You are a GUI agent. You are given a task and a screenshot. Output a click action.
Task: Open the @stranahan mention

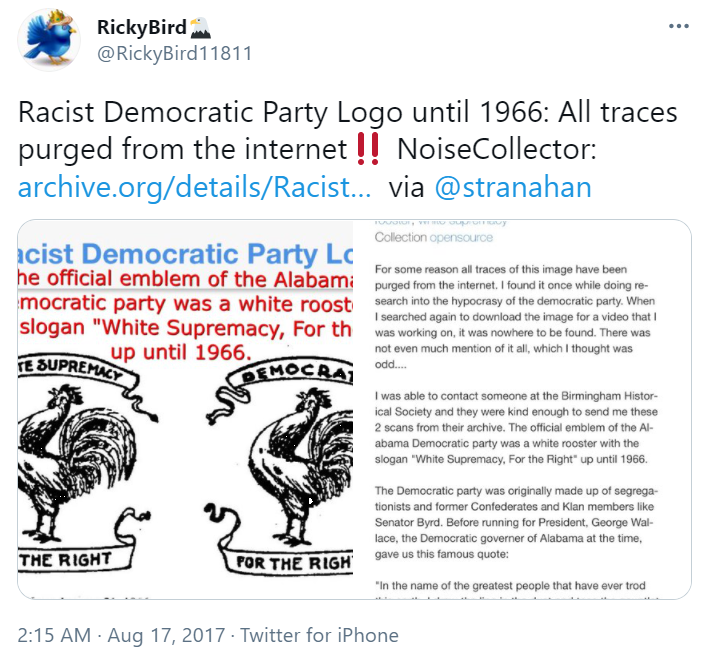point(513,187)
